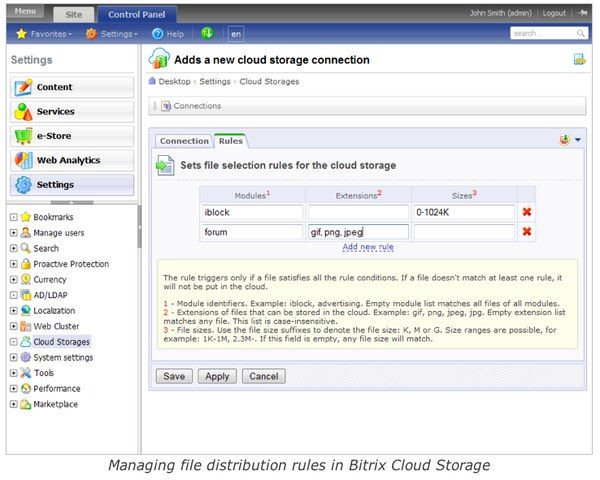Click the Tools wrench icon
The width and height of the screenshot is (600, 480).
pos(26,372)
